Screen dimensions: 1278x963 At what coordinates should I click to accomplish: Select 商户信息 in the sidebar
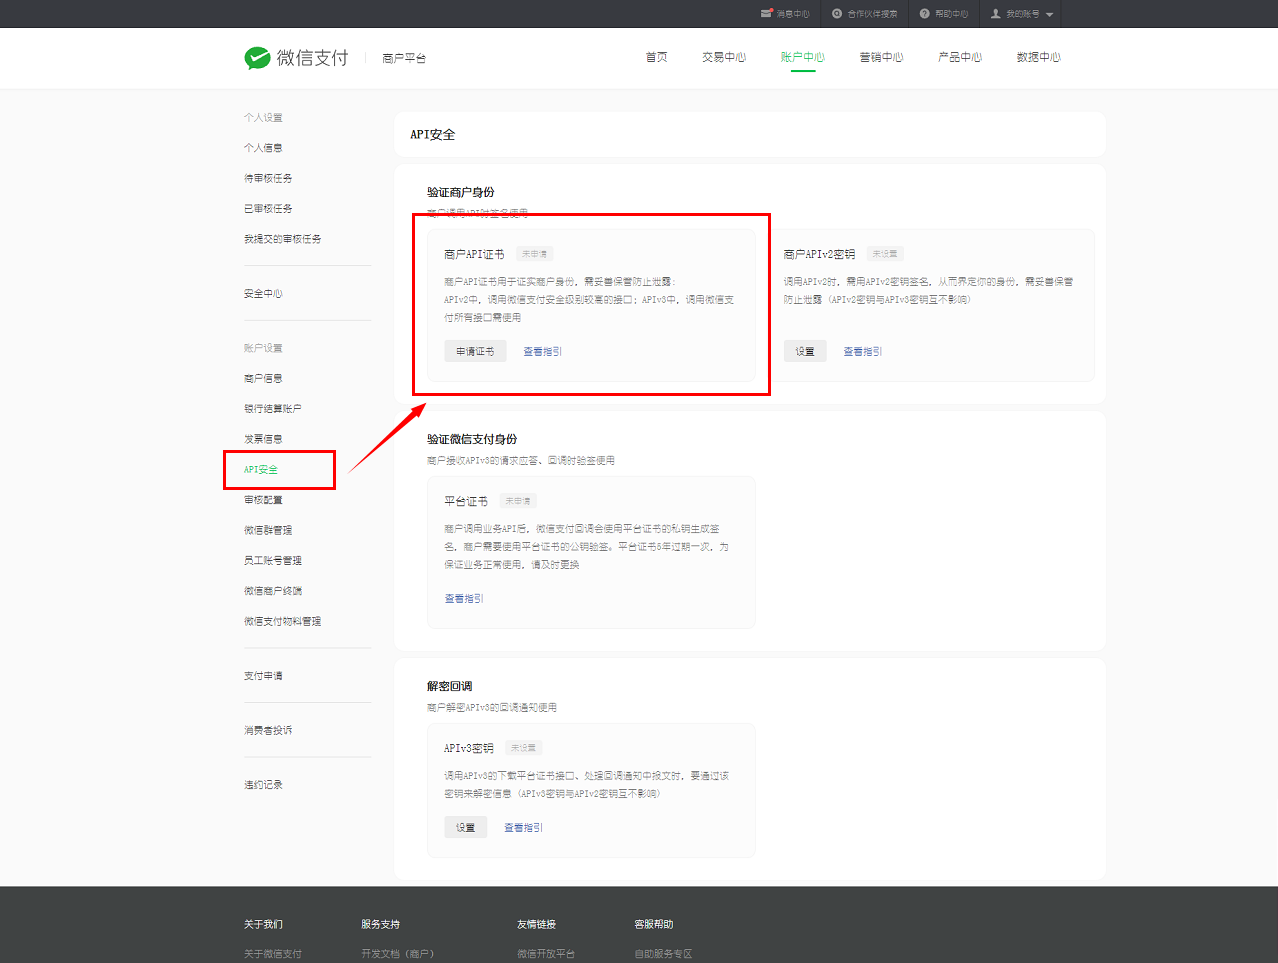coord(263,379)
